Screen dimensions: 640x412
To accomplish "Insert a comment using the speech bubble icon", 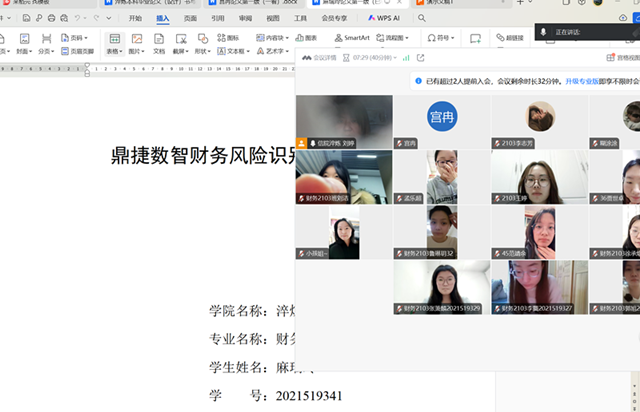I will 475,39.
